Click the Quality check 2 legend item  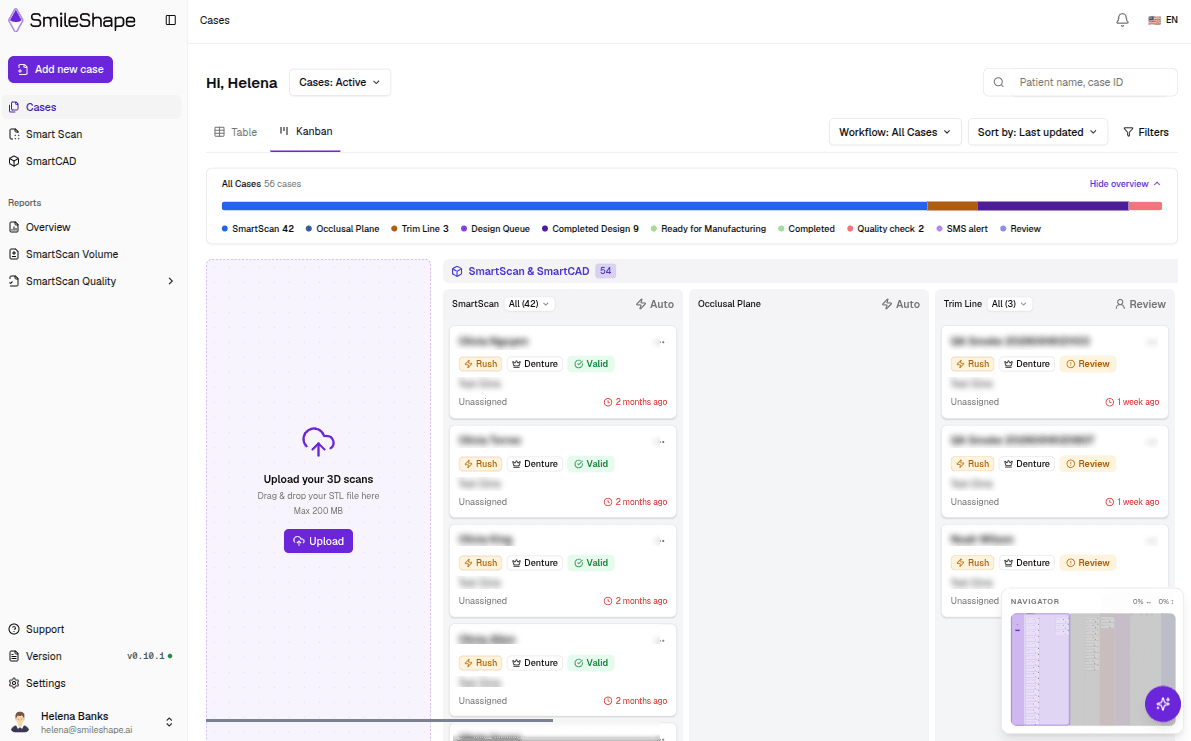tap(886, 229)
